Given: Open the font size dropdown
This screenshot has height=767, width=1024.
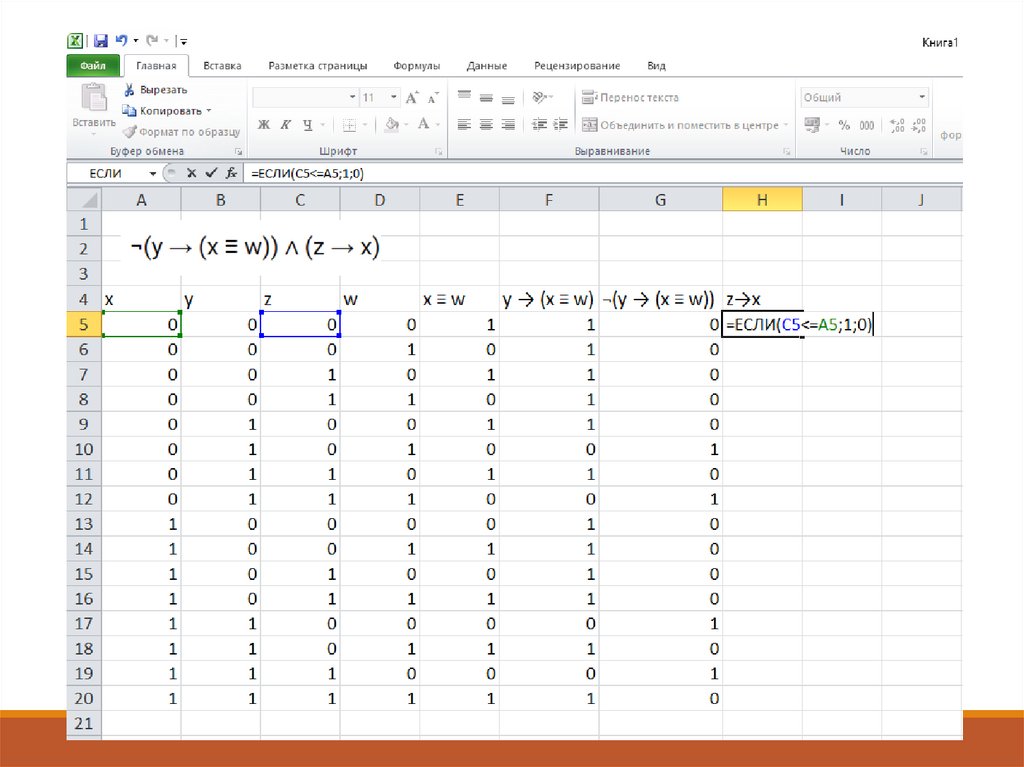Looking at the screenshot, I should coord(394,98).
